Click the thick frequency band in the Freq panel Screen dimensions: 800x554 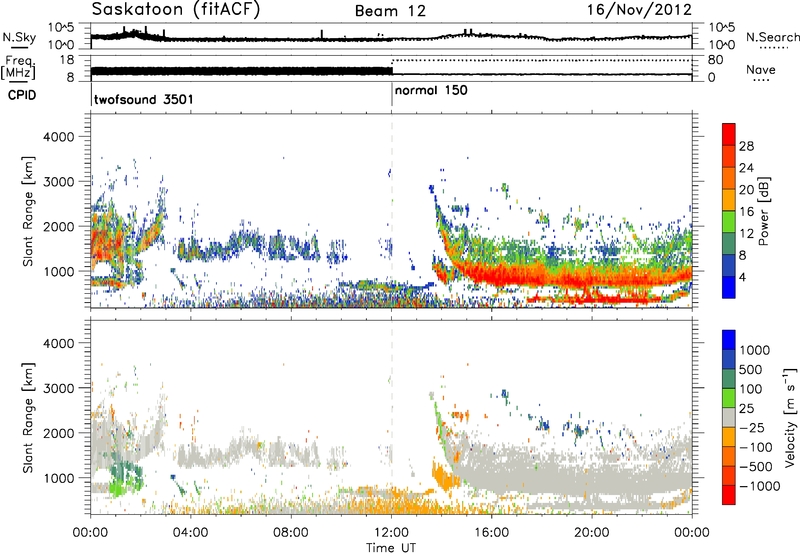(242, 71)
